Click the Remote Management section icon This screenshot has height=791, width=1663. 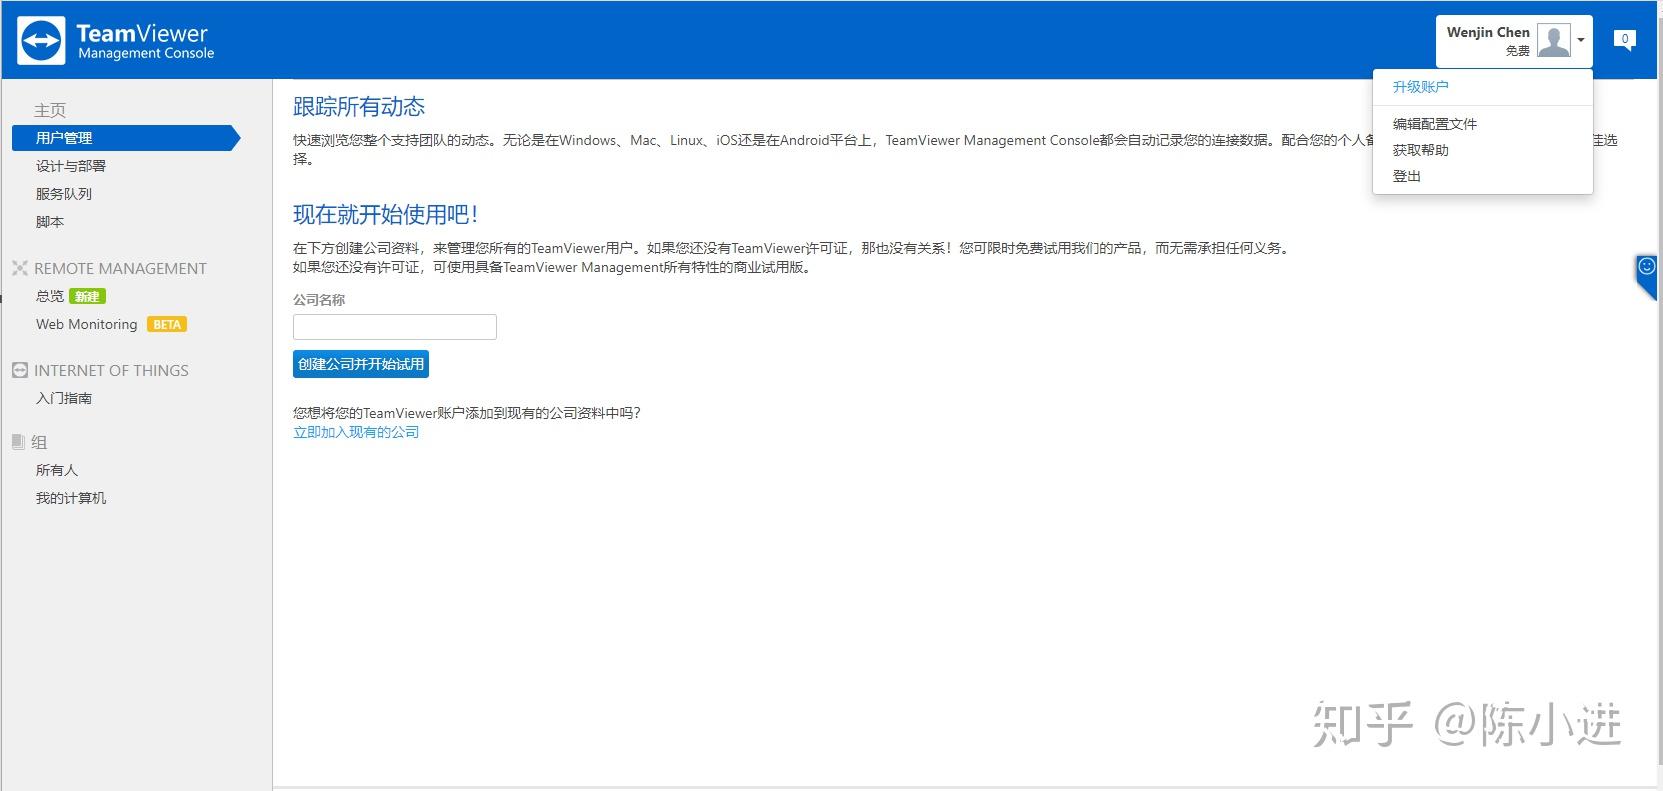[20, 268]
